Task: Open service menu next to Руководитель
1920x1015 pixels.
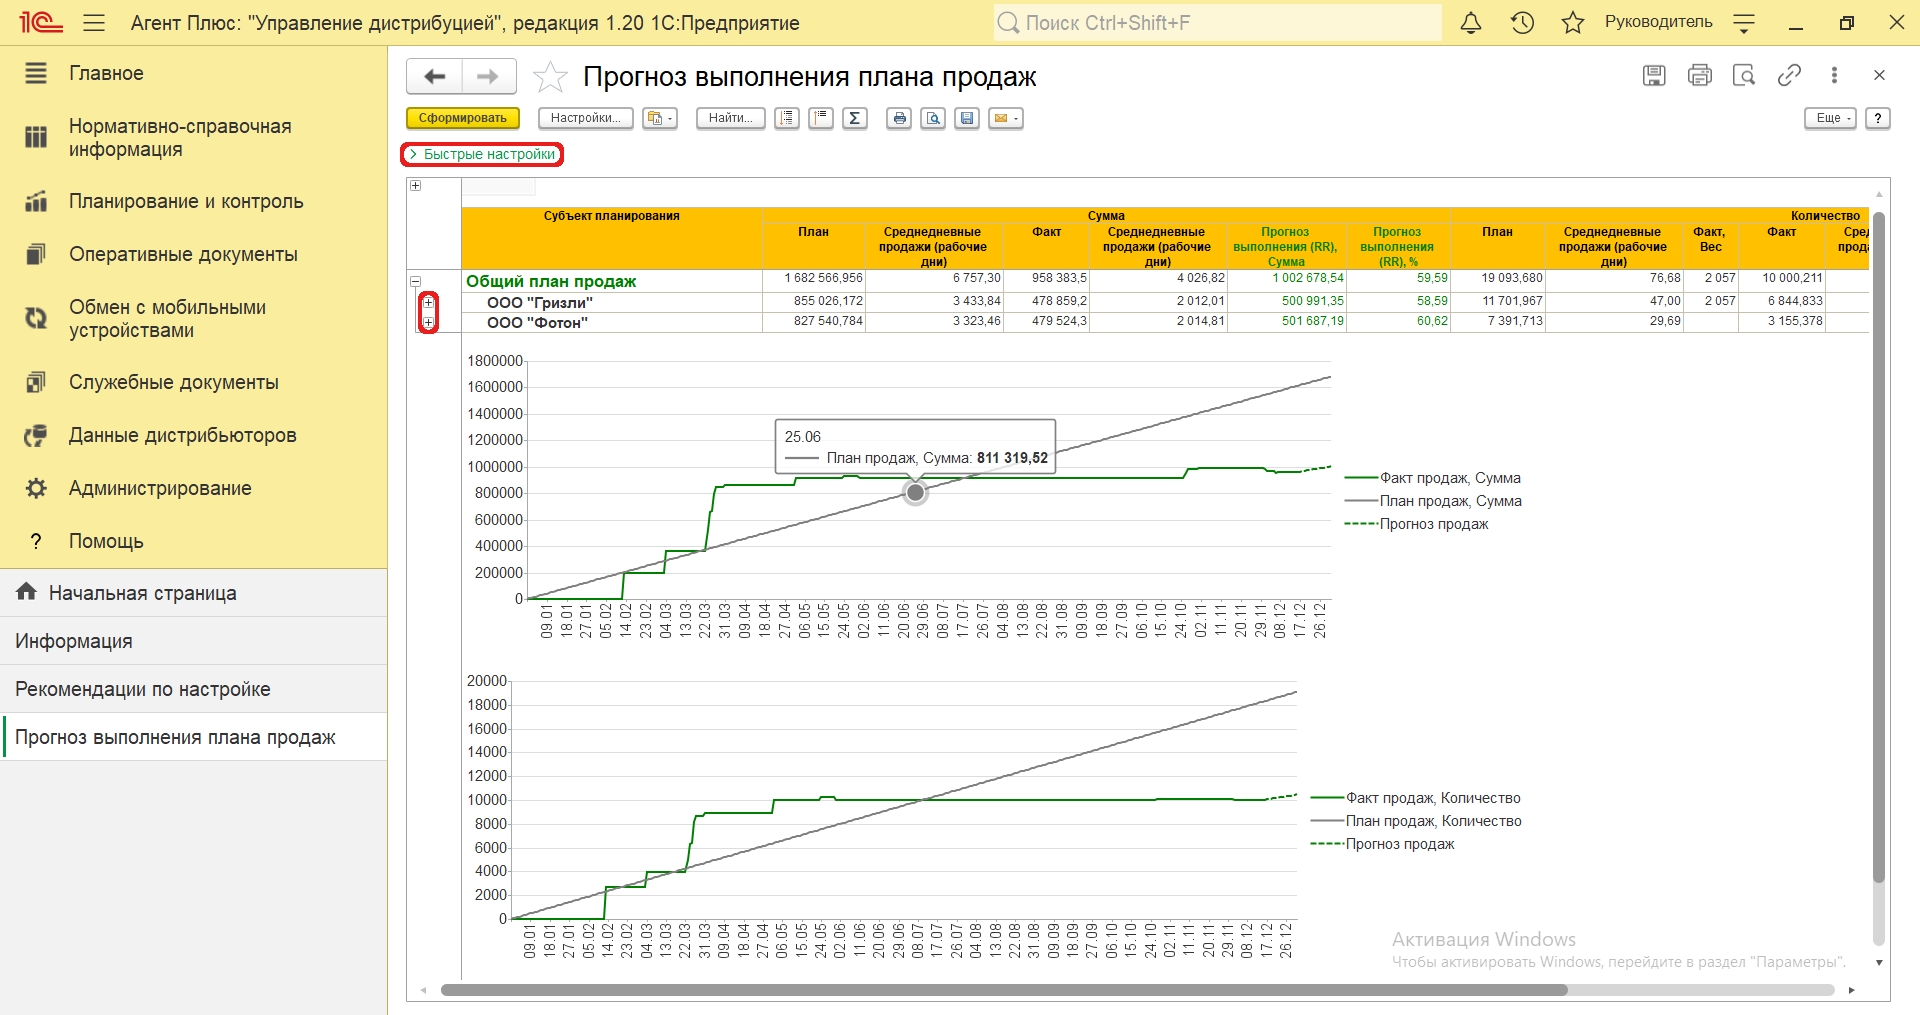Action: (1744, 22)
